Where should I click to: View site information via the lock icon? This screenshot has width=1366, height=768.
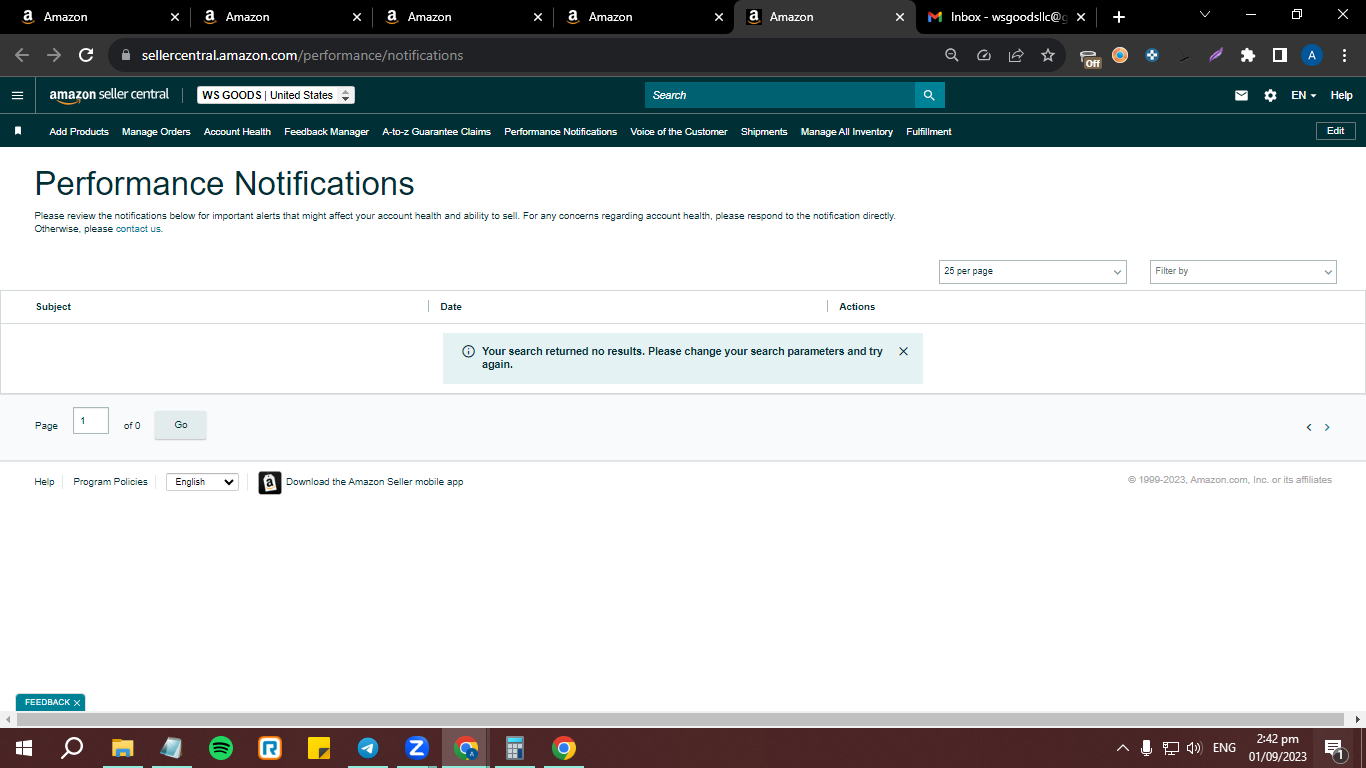pyautogui.click(x=126, y=55)
